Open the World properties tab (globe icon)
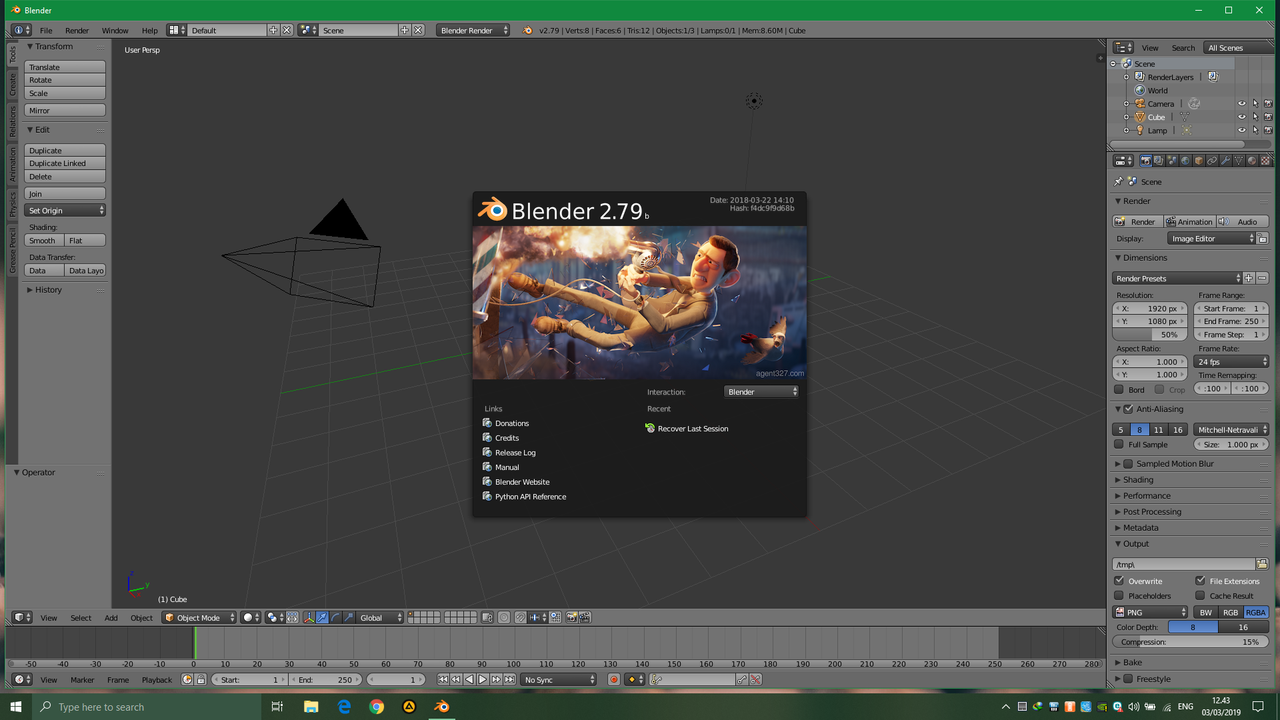Viewport: 1280px width, 720px height. pyautogui.click(x=1185, y=160)
